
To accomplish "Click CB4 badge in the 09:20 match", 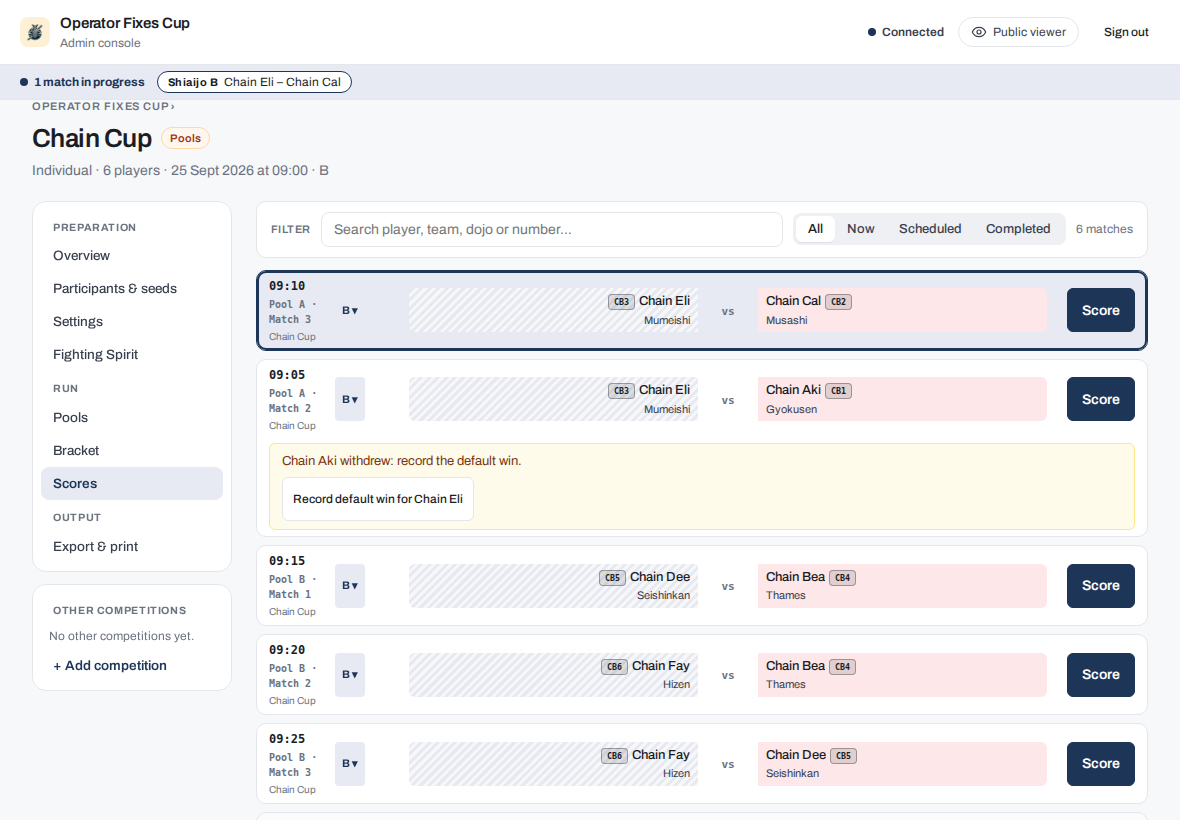I will coord(842,667).
